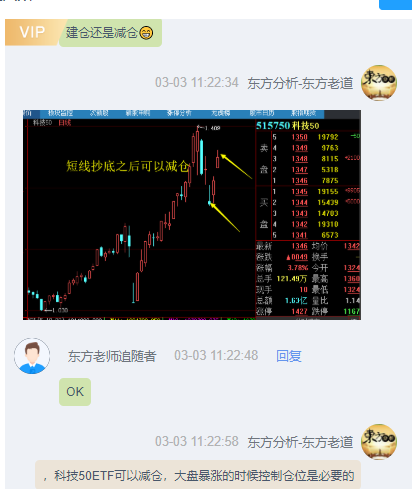
Task: Click the 短线抄底之后可以减仓 annotation text
Action: click(x=128, y=166)
